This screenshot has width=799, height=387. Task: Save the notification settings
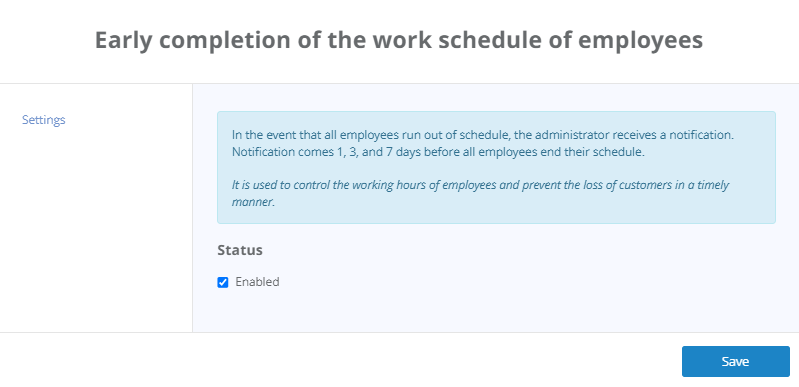click(x=736, y=362)
